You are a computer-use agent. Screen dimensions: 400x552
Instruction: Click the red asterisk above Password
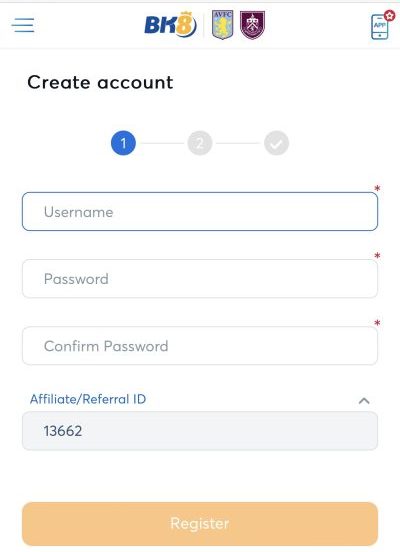pos(377,256)
